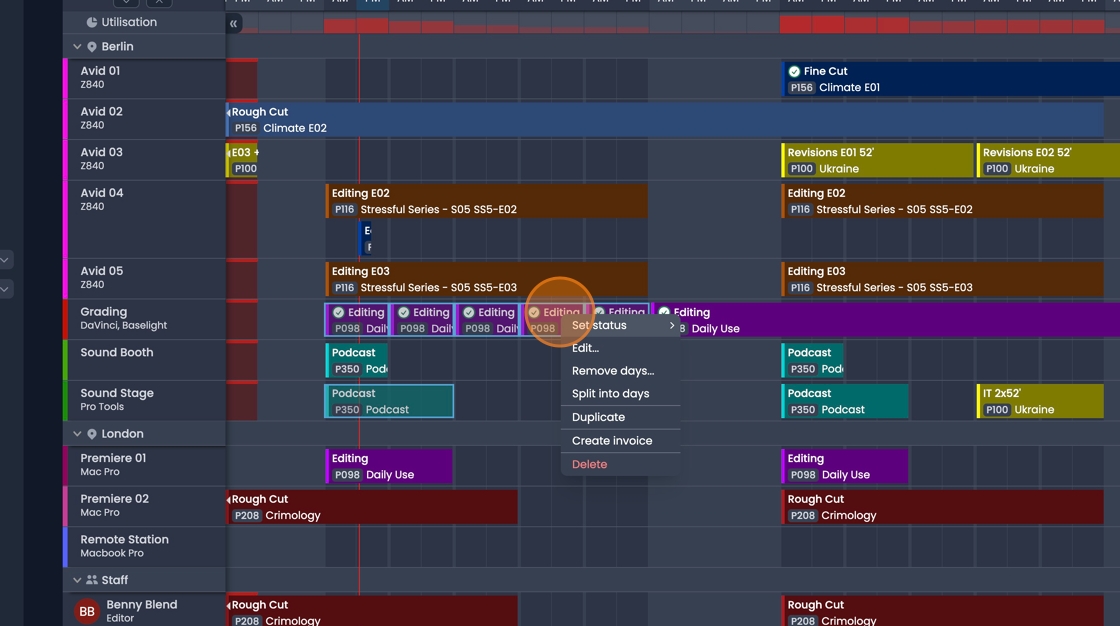The height and width of the screenshot is (626, 1120).
Task: Click the magenta color bar of Avid 01
Action: [66, 78]
